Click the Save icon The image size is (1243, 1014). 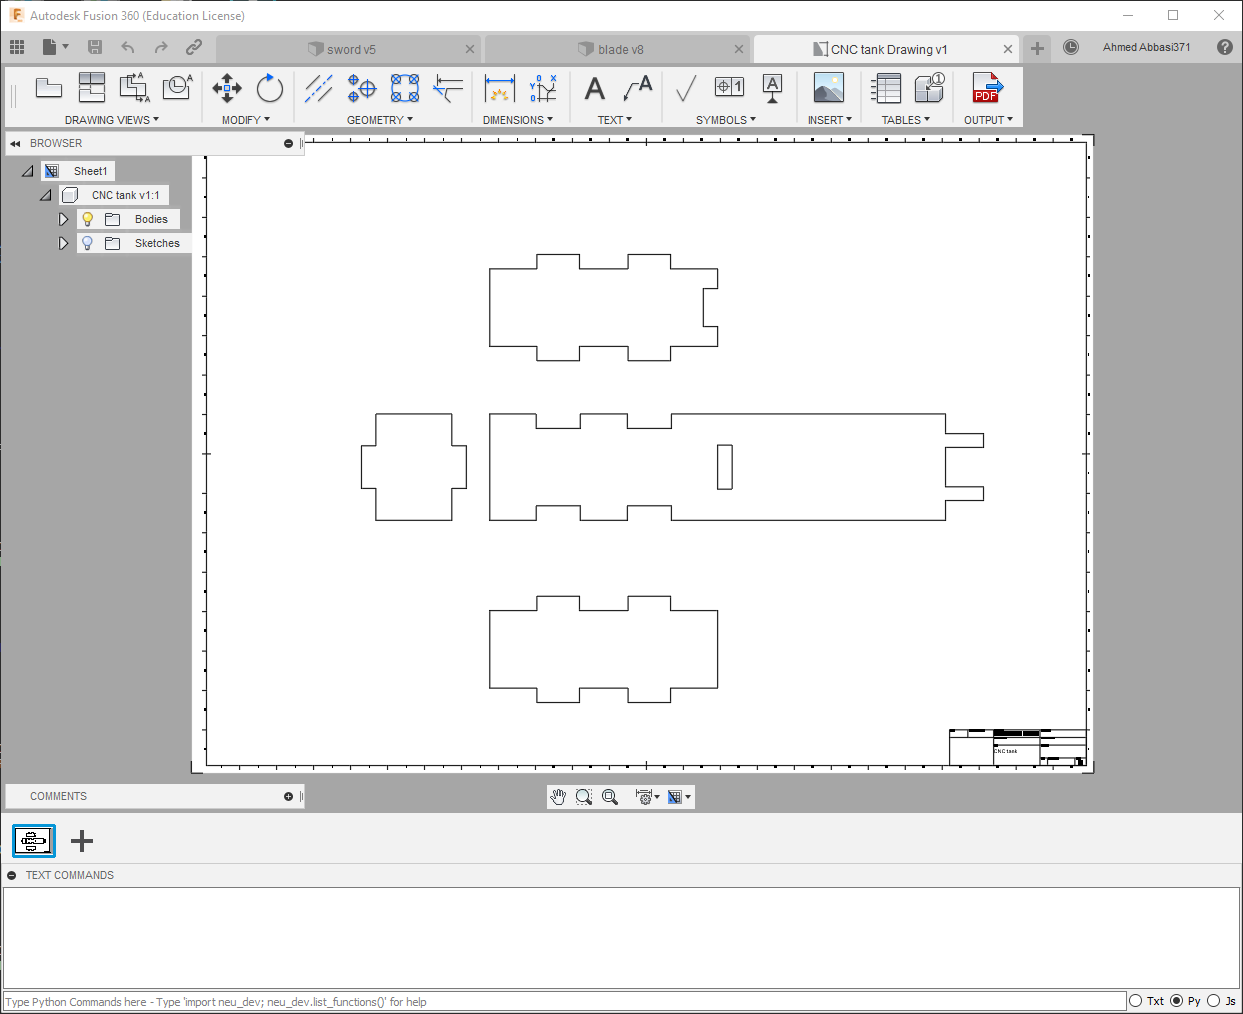point(95,47)
